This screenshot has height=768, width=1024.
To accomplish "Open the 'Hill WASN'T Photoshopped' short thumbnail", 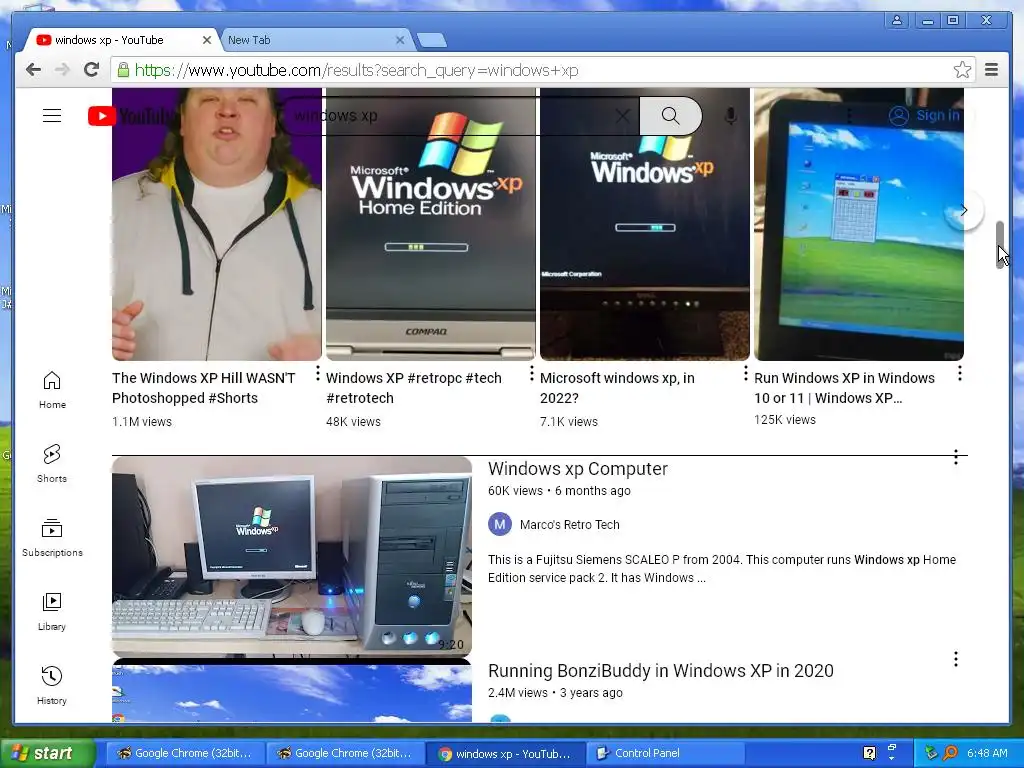I will pos(217,224).
